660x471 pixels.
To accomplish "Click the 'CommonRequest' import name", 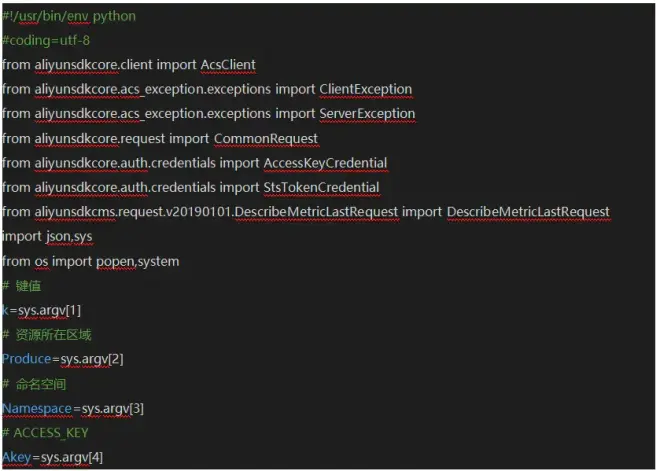I will pos(266,138).
